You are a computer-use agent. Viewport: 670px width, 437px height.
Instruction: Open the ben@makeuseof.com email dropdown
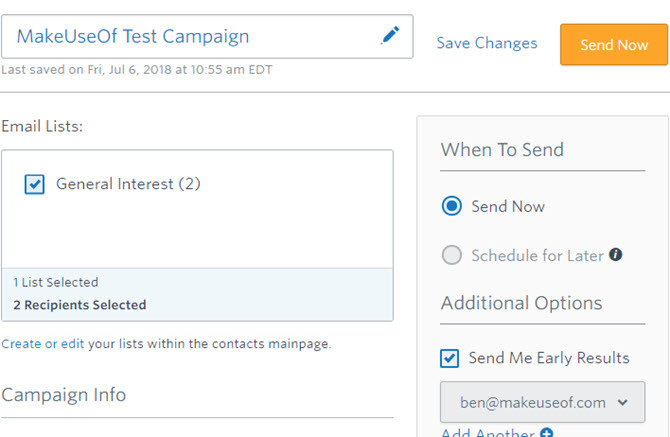coord(543,402)
